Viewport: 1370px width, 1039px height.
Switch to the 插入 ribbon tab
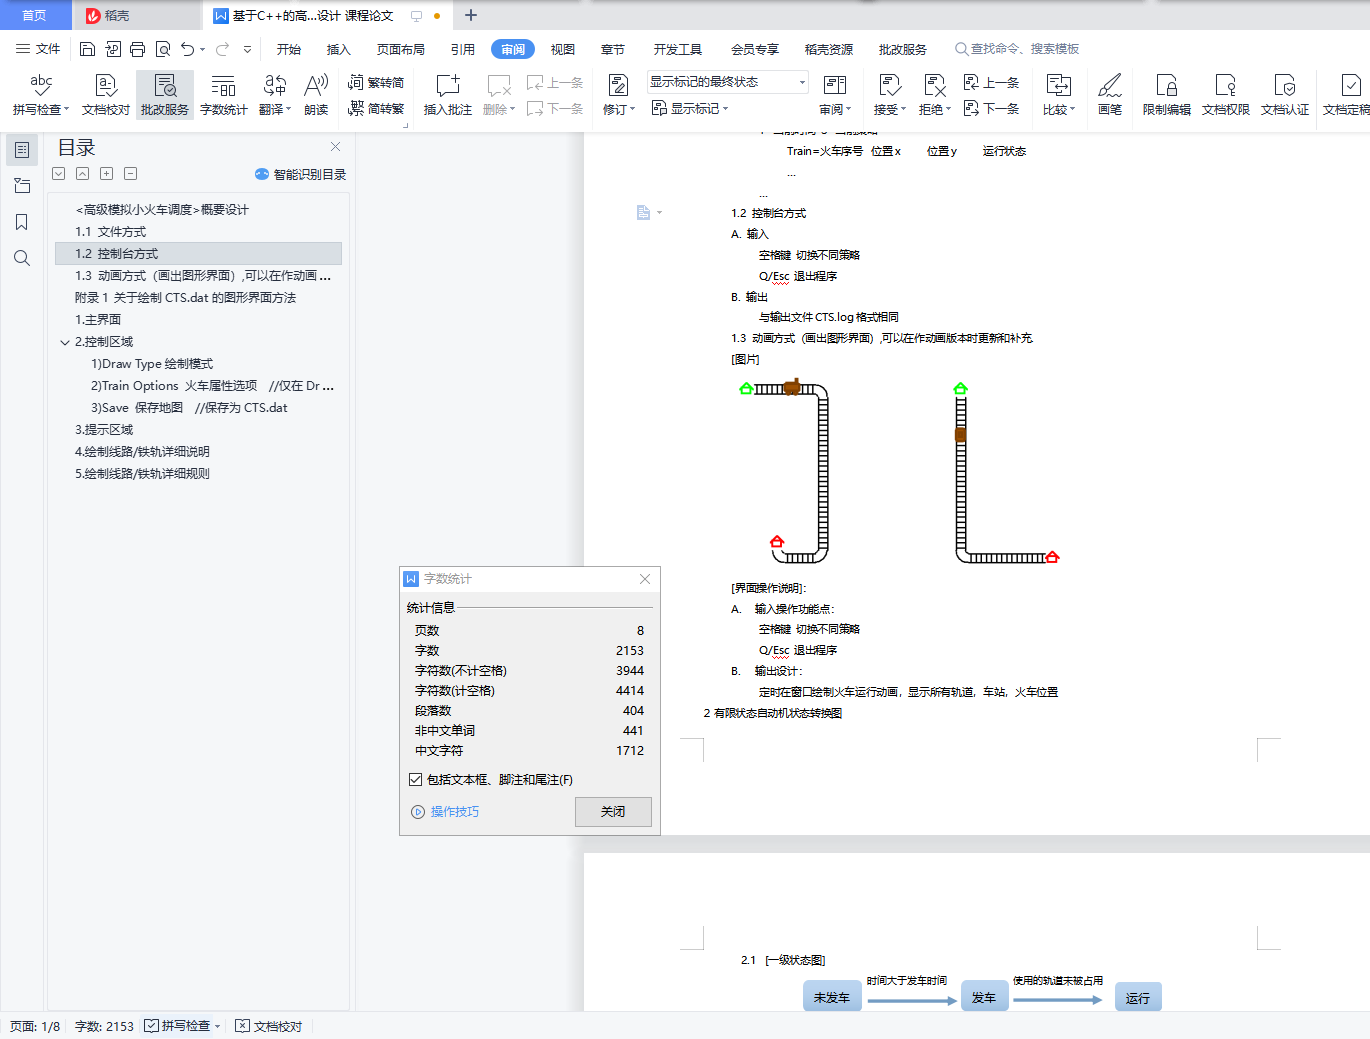click(x=339, y=49)
